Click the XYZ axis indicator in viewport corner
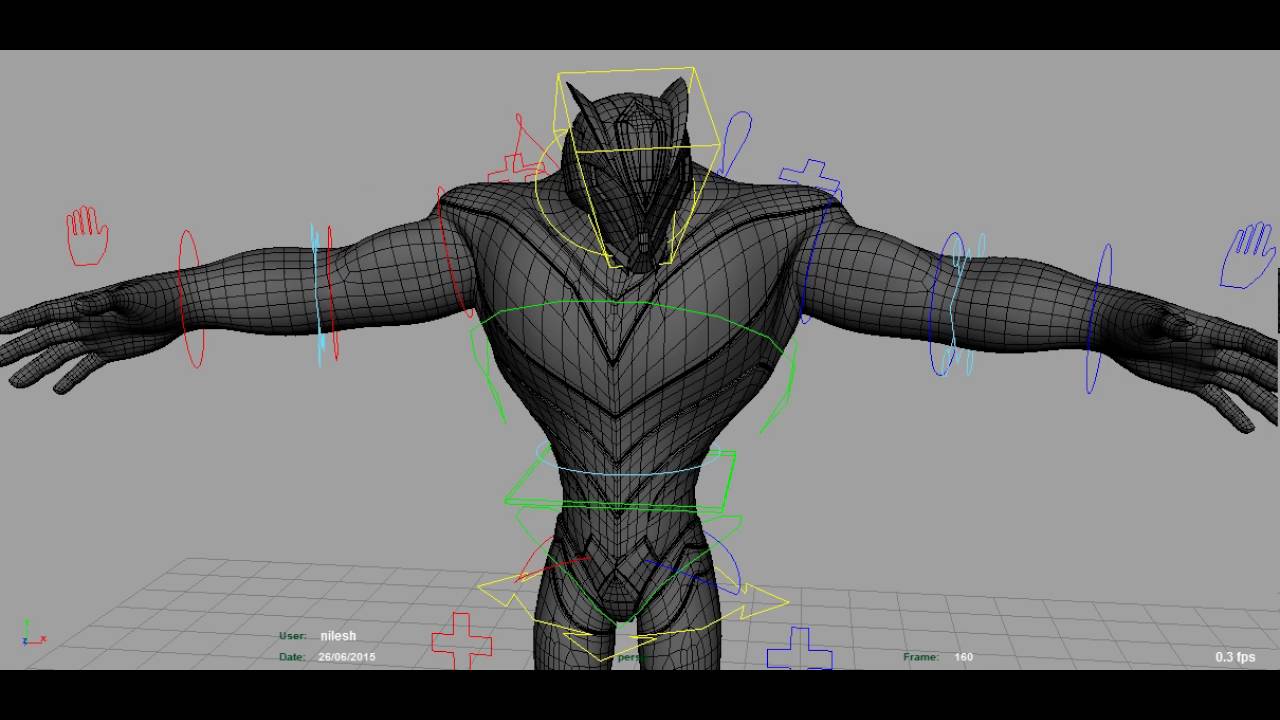Viewport: 1280px width, 720px height. click(x=32, y=633)
